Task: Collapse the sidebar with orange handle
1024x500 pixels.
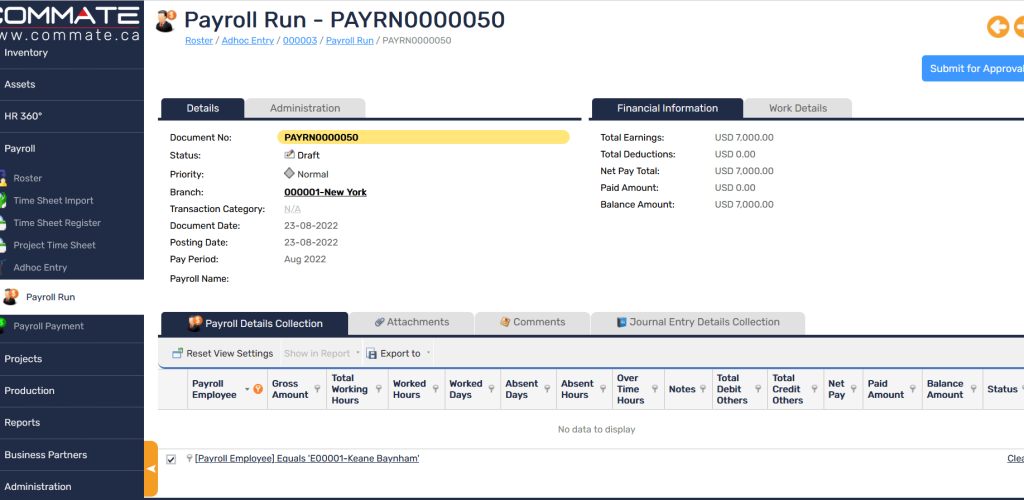Action: click(151, 469)
